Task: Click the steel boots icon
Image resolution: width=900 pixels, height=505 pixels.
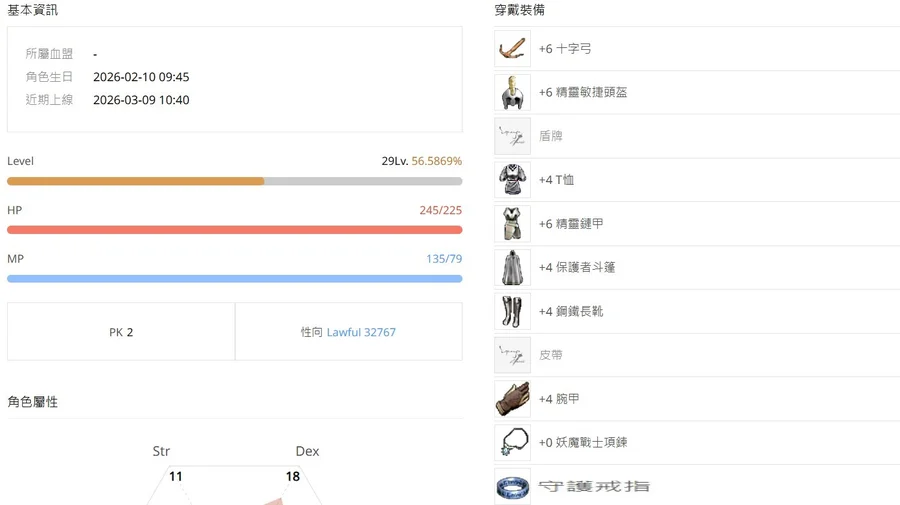Action: click(512, 311)
